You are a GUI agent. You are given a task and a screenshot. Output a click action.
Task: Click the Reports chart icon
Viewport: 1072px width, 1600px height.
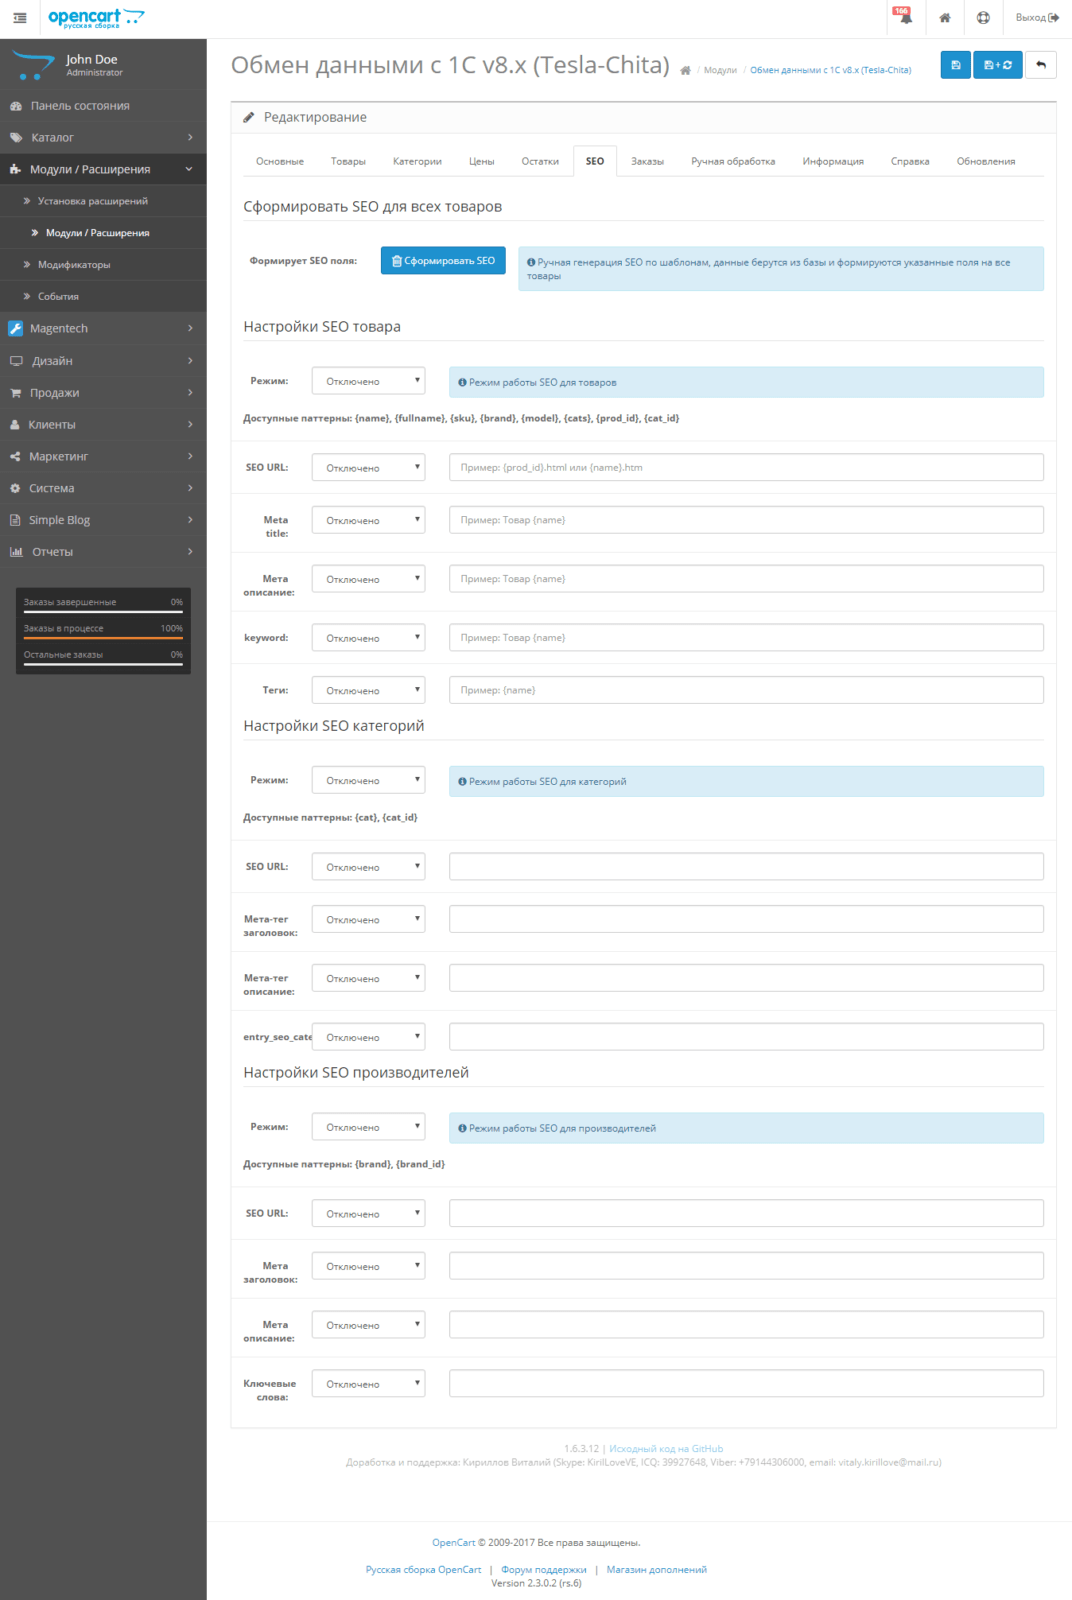point(16,552)
